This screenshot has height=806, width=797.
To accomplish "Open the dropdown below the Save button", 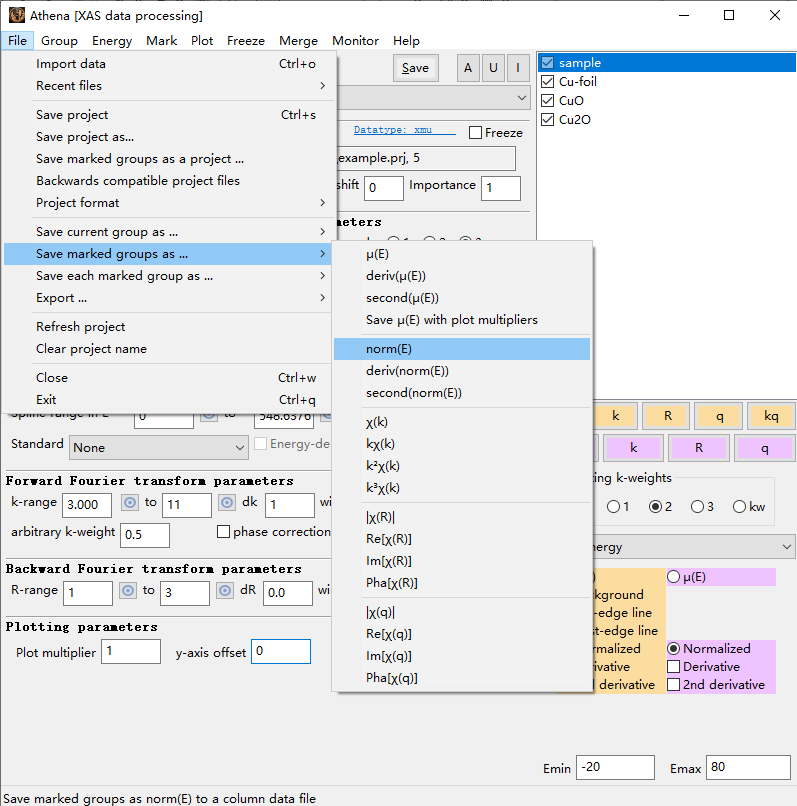I will coord(433,98).
